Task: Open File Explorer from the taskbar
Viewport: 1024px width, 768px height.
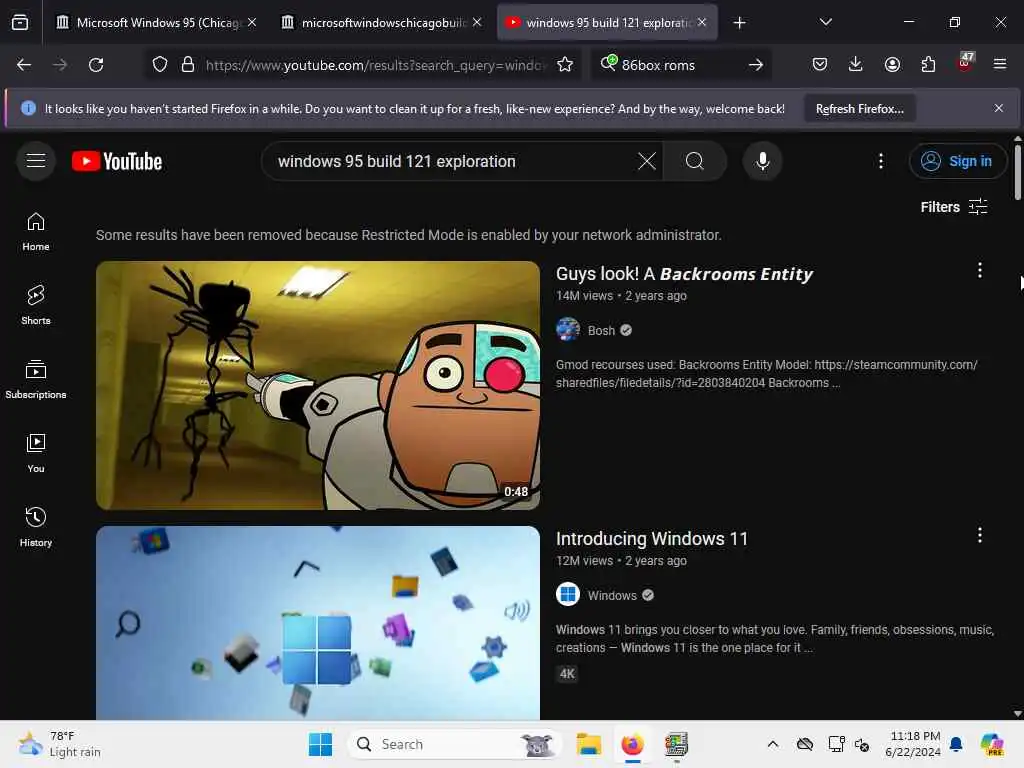Action: coord(588,744)
